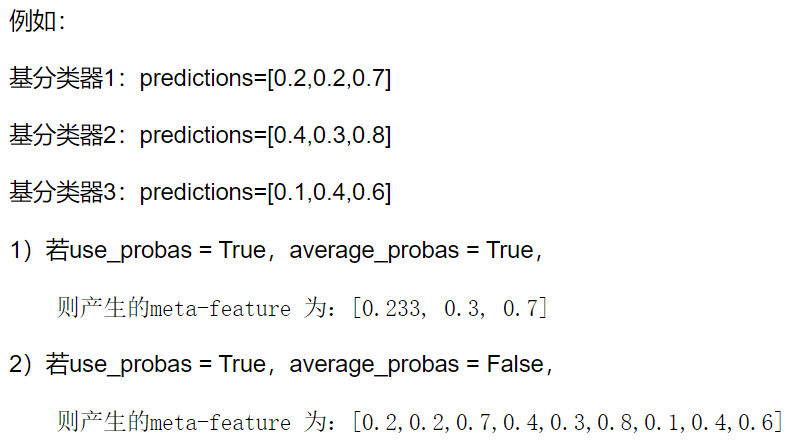793x448 pixels.
Task: Click the item number 1) marker
Action: point(21,251)
